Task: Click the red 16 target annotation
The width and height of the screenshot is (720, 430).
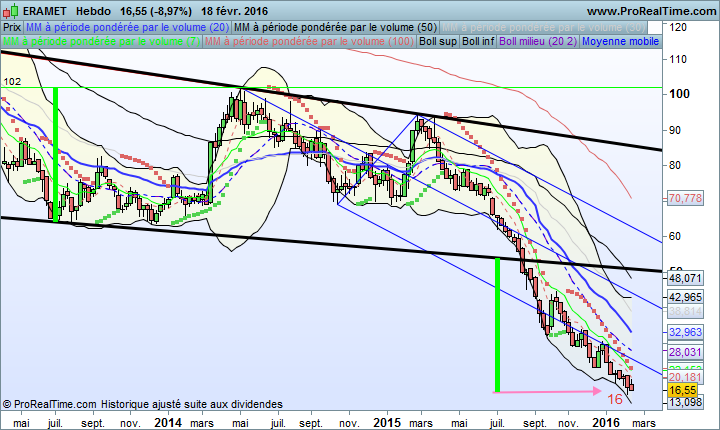Action: click(x=615, y=399)
